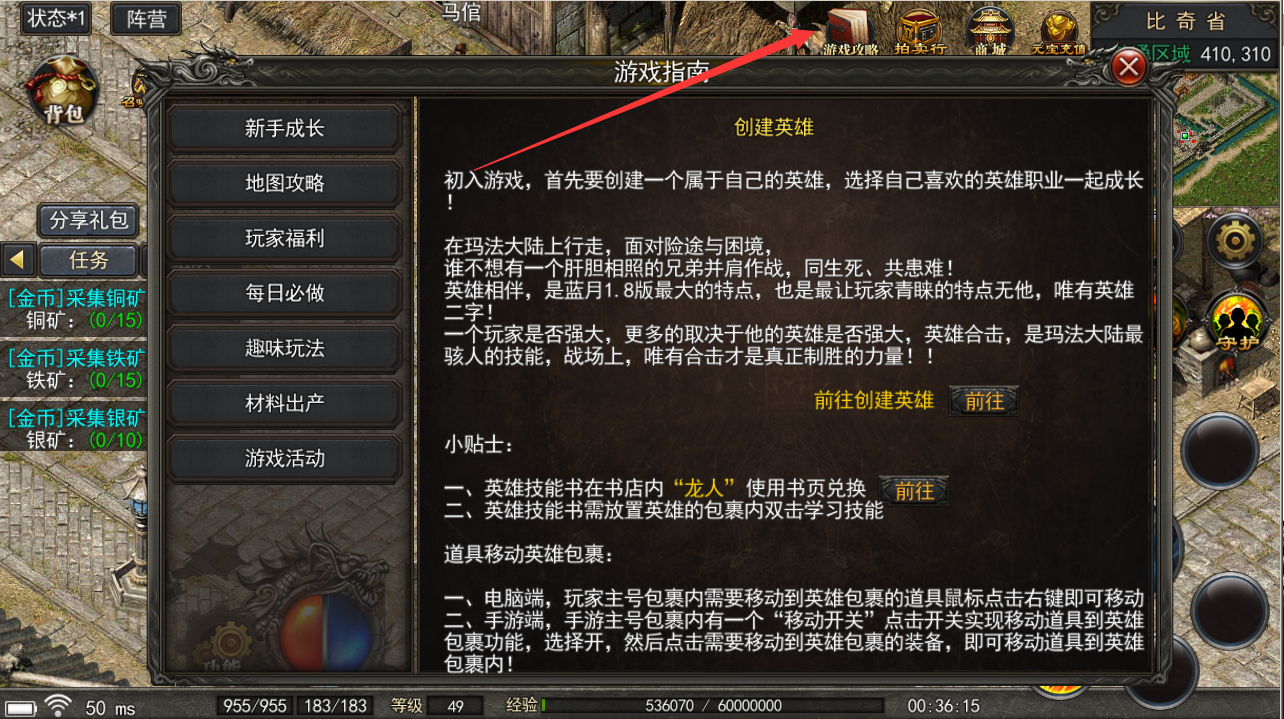Click 前往 button beside 龙人 exchange tip
Image resolution: width=1284 pixels, height=719 pixels.
pos(914,490)
